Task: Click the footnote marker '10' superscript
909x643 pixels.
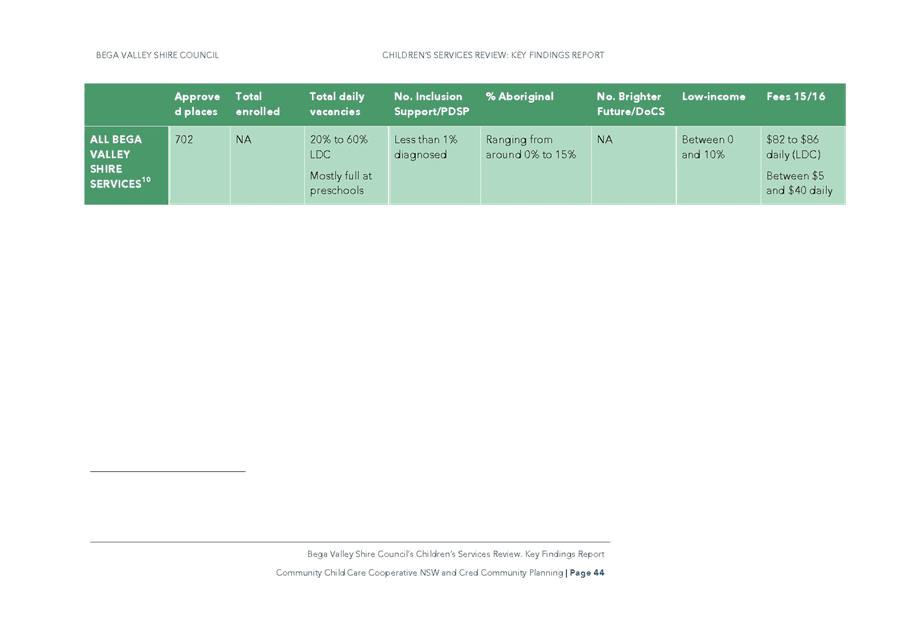Action: (146, 180)
